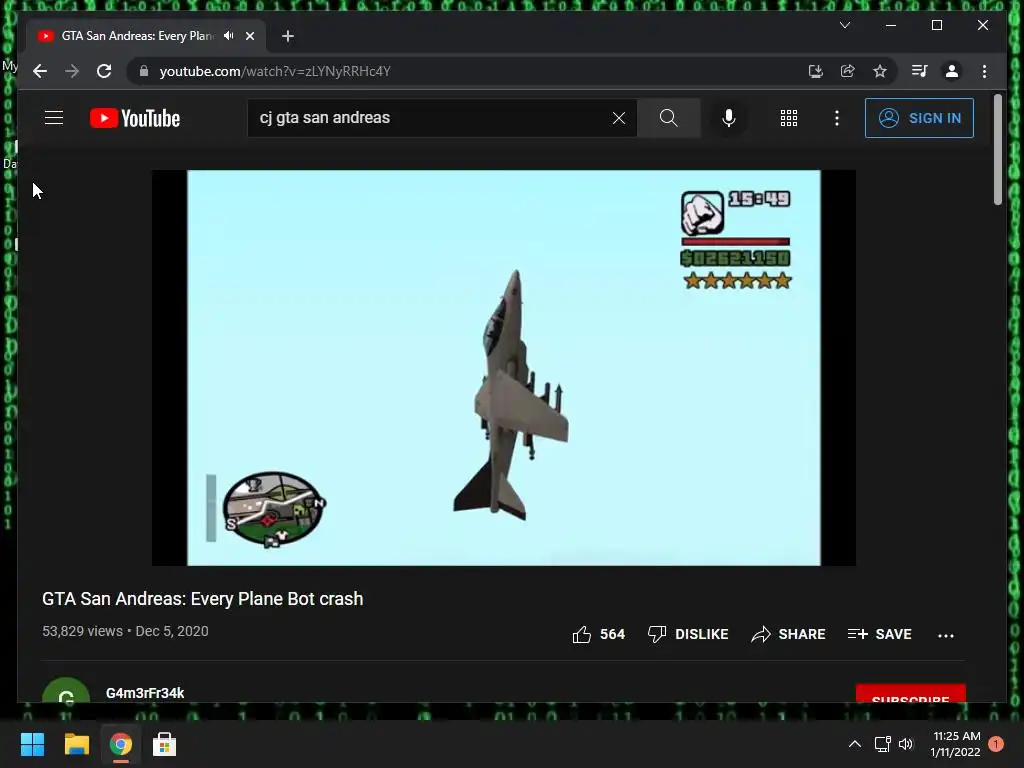Go back in Chrome
This screenshot has width=1024, height=768.
(x=40, y=71)
